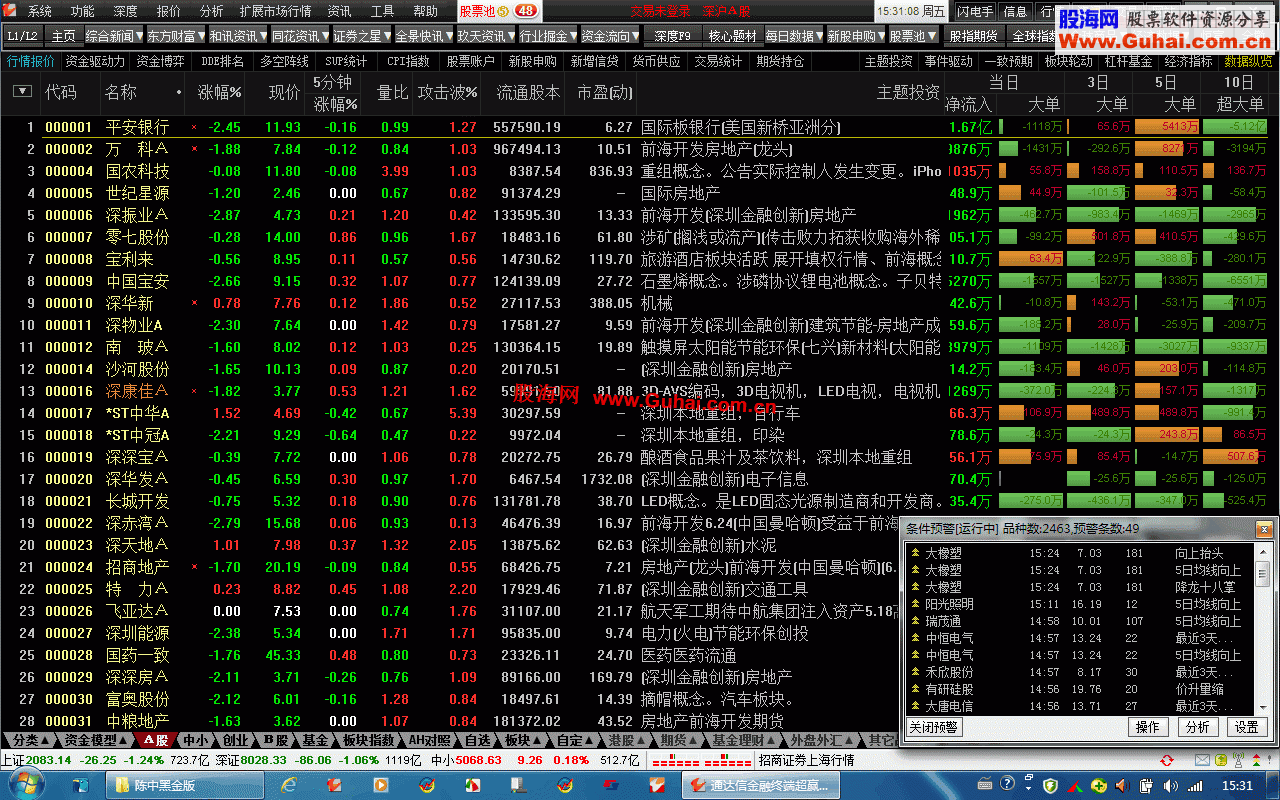Click the alert icon beside 有研硅股

coord(915,689)
